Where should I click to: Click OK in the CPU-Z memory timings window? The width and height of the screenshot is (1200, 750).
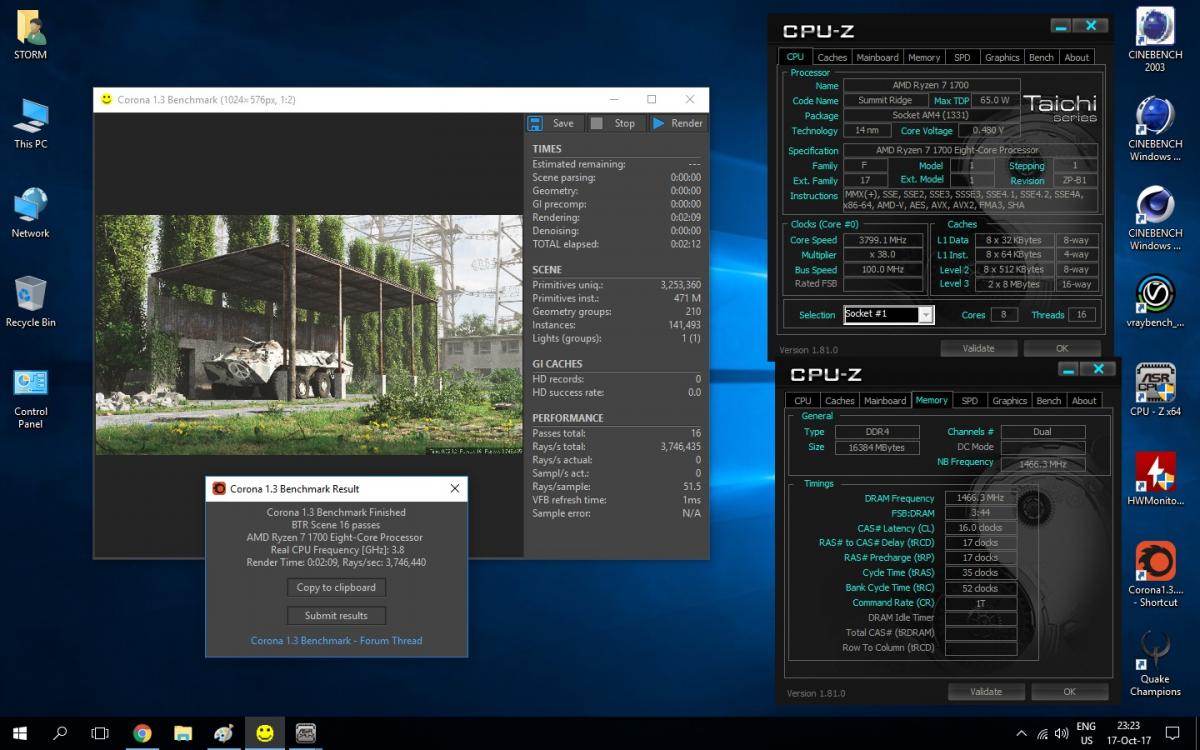[1070, 691]
